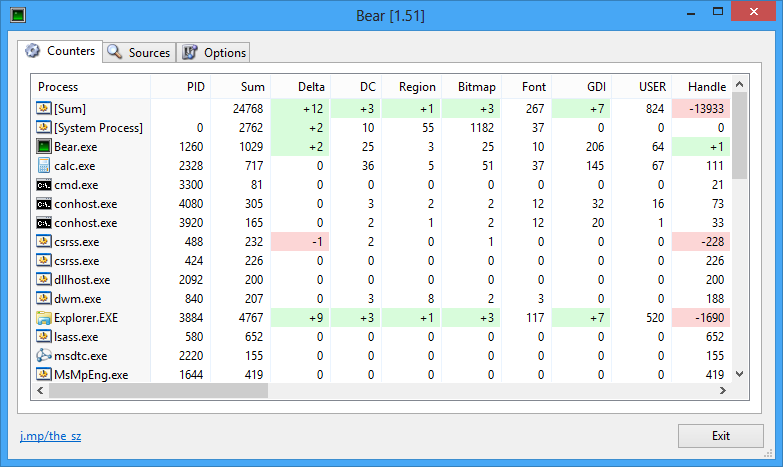Open the Options tab
The image size is (783, 467).
click(x=213, y=52)
